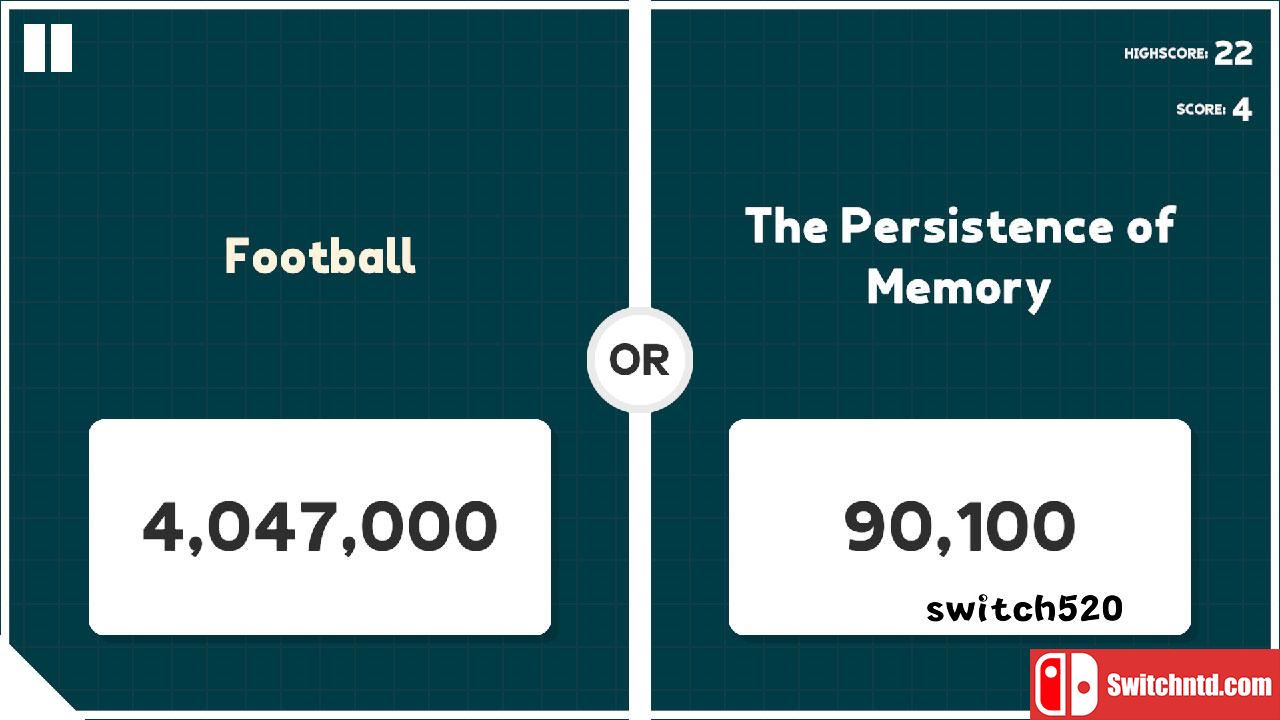The width and height of the screenshot is (1280, 720).
Task: Pause the game with the pause icon
Action: pyautogui.click(x=48, y=48)
